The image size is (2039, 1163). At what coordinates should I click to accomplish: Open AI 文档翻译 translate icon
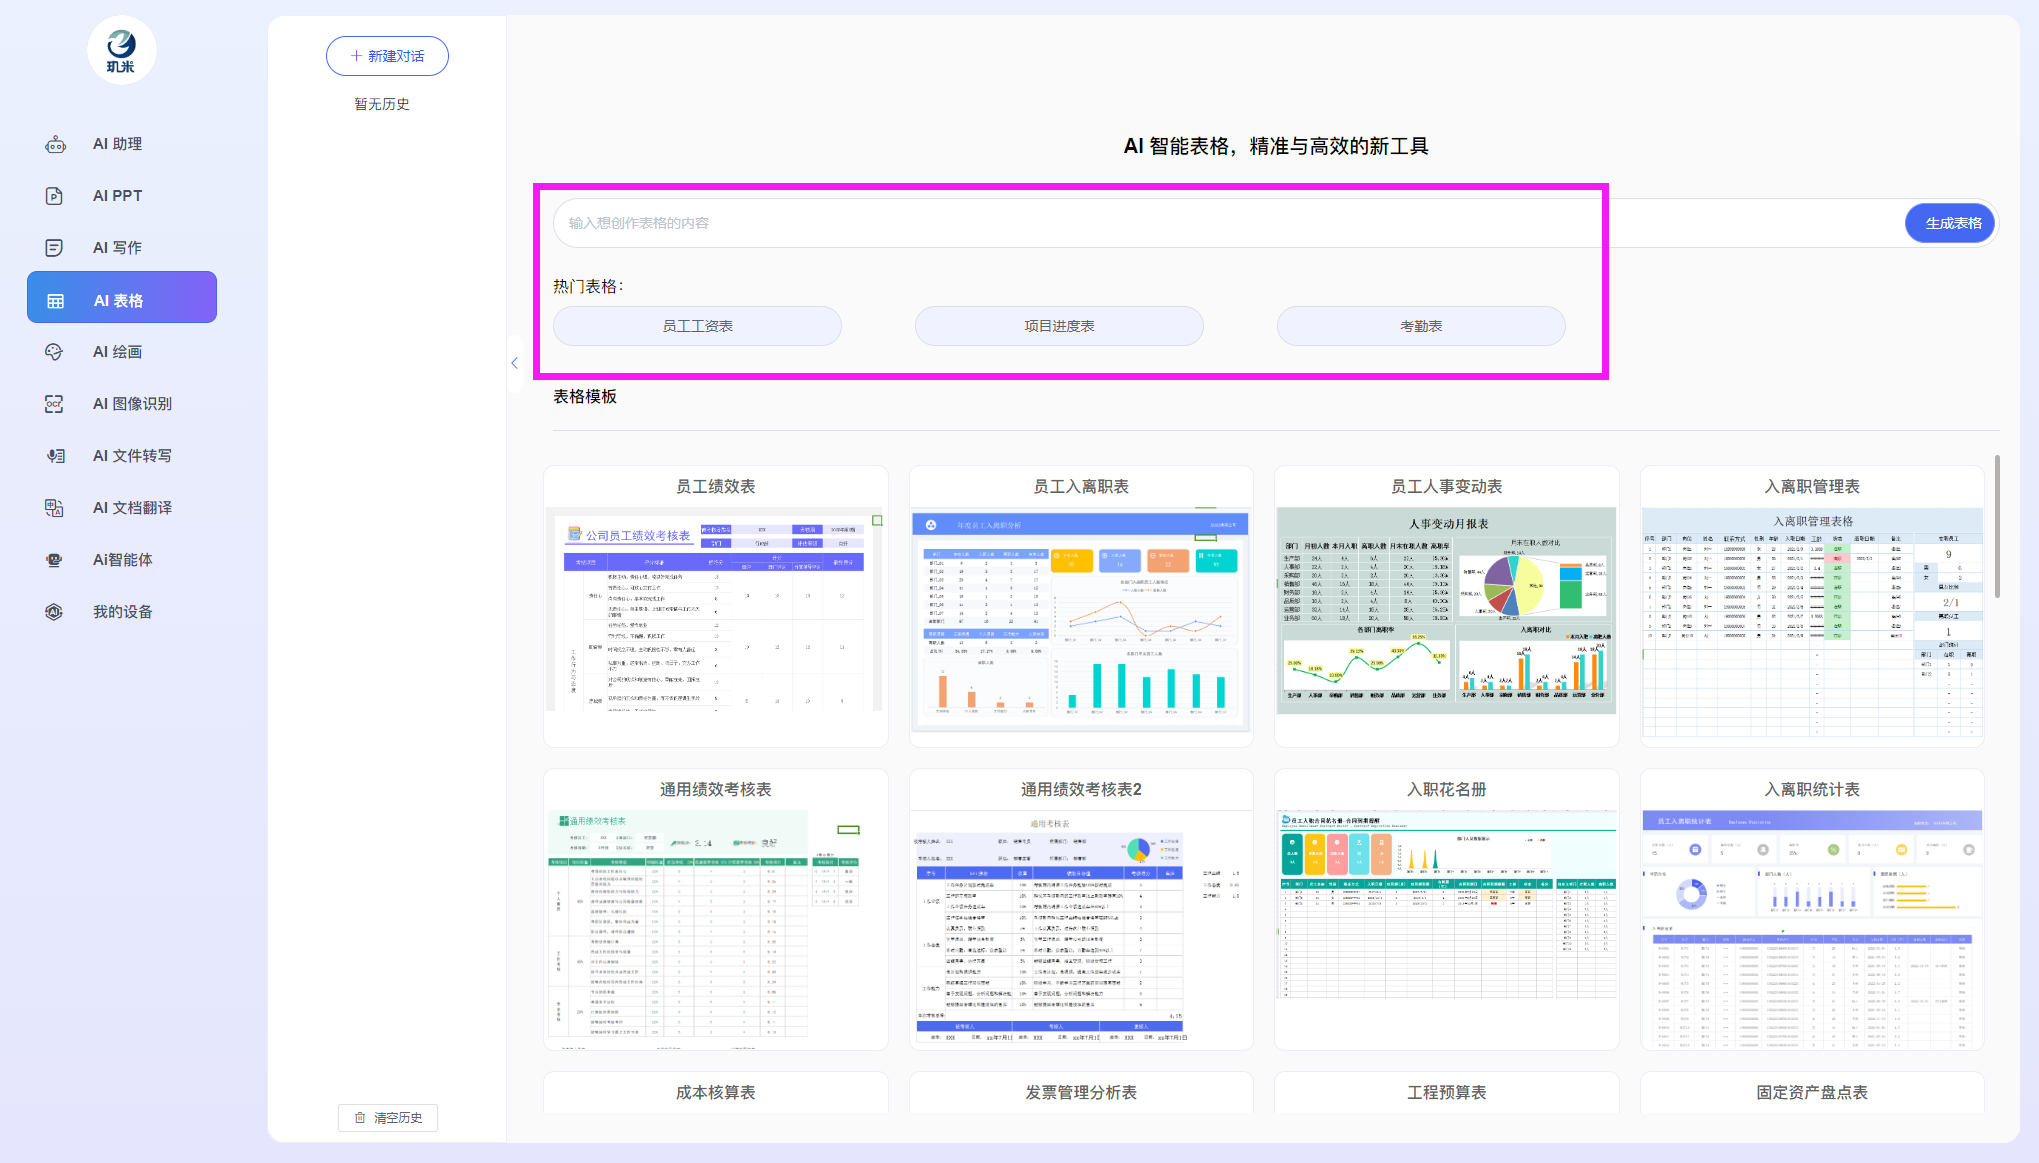[x=55, y=508]
